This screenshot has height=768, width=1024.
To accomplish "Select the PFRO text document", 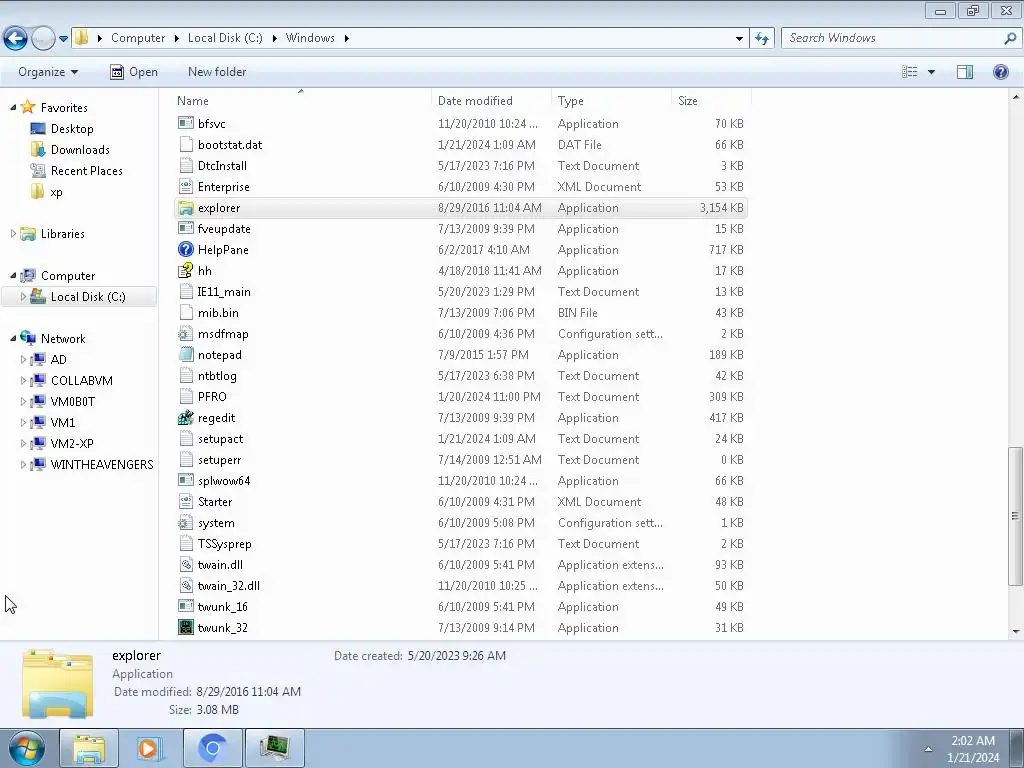I will click(x=212, y=396).
